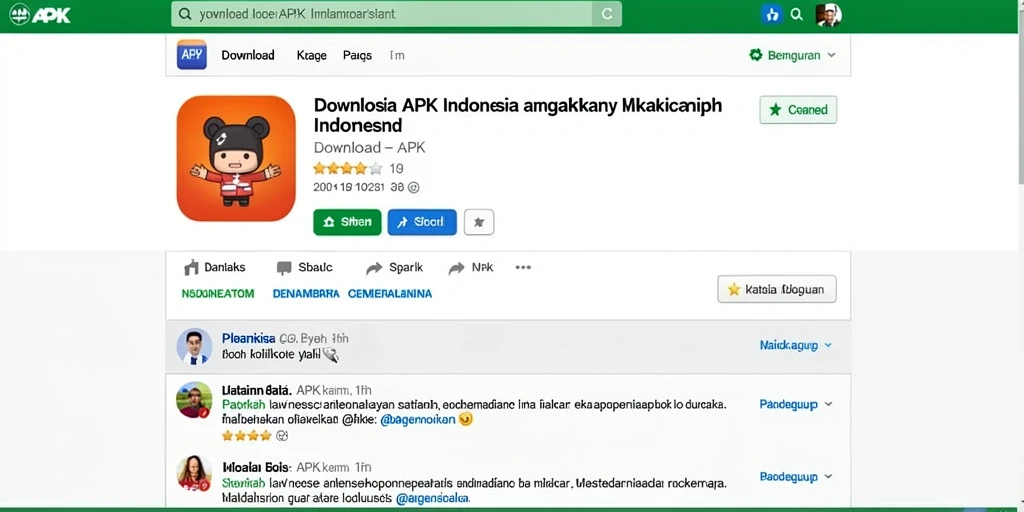
Task: Click the smiley icon after 2004 numbers
Action: click(413, 187)
